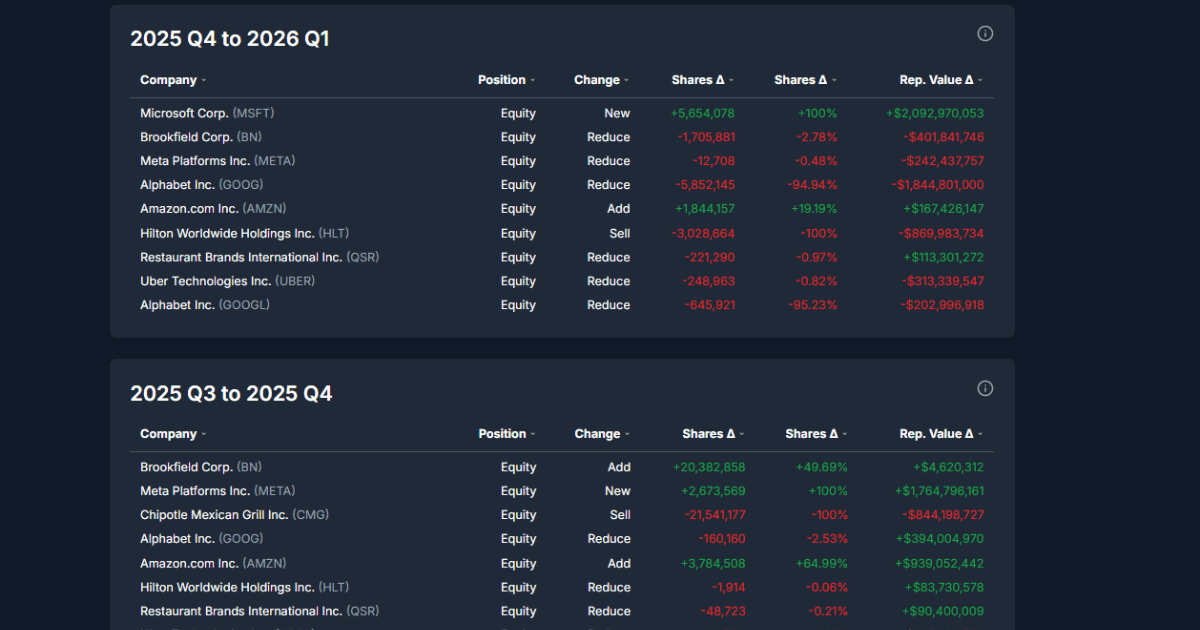1200x630 pixels.
Task: Click the -$869,983,734 value
Action: click(943, 233)
